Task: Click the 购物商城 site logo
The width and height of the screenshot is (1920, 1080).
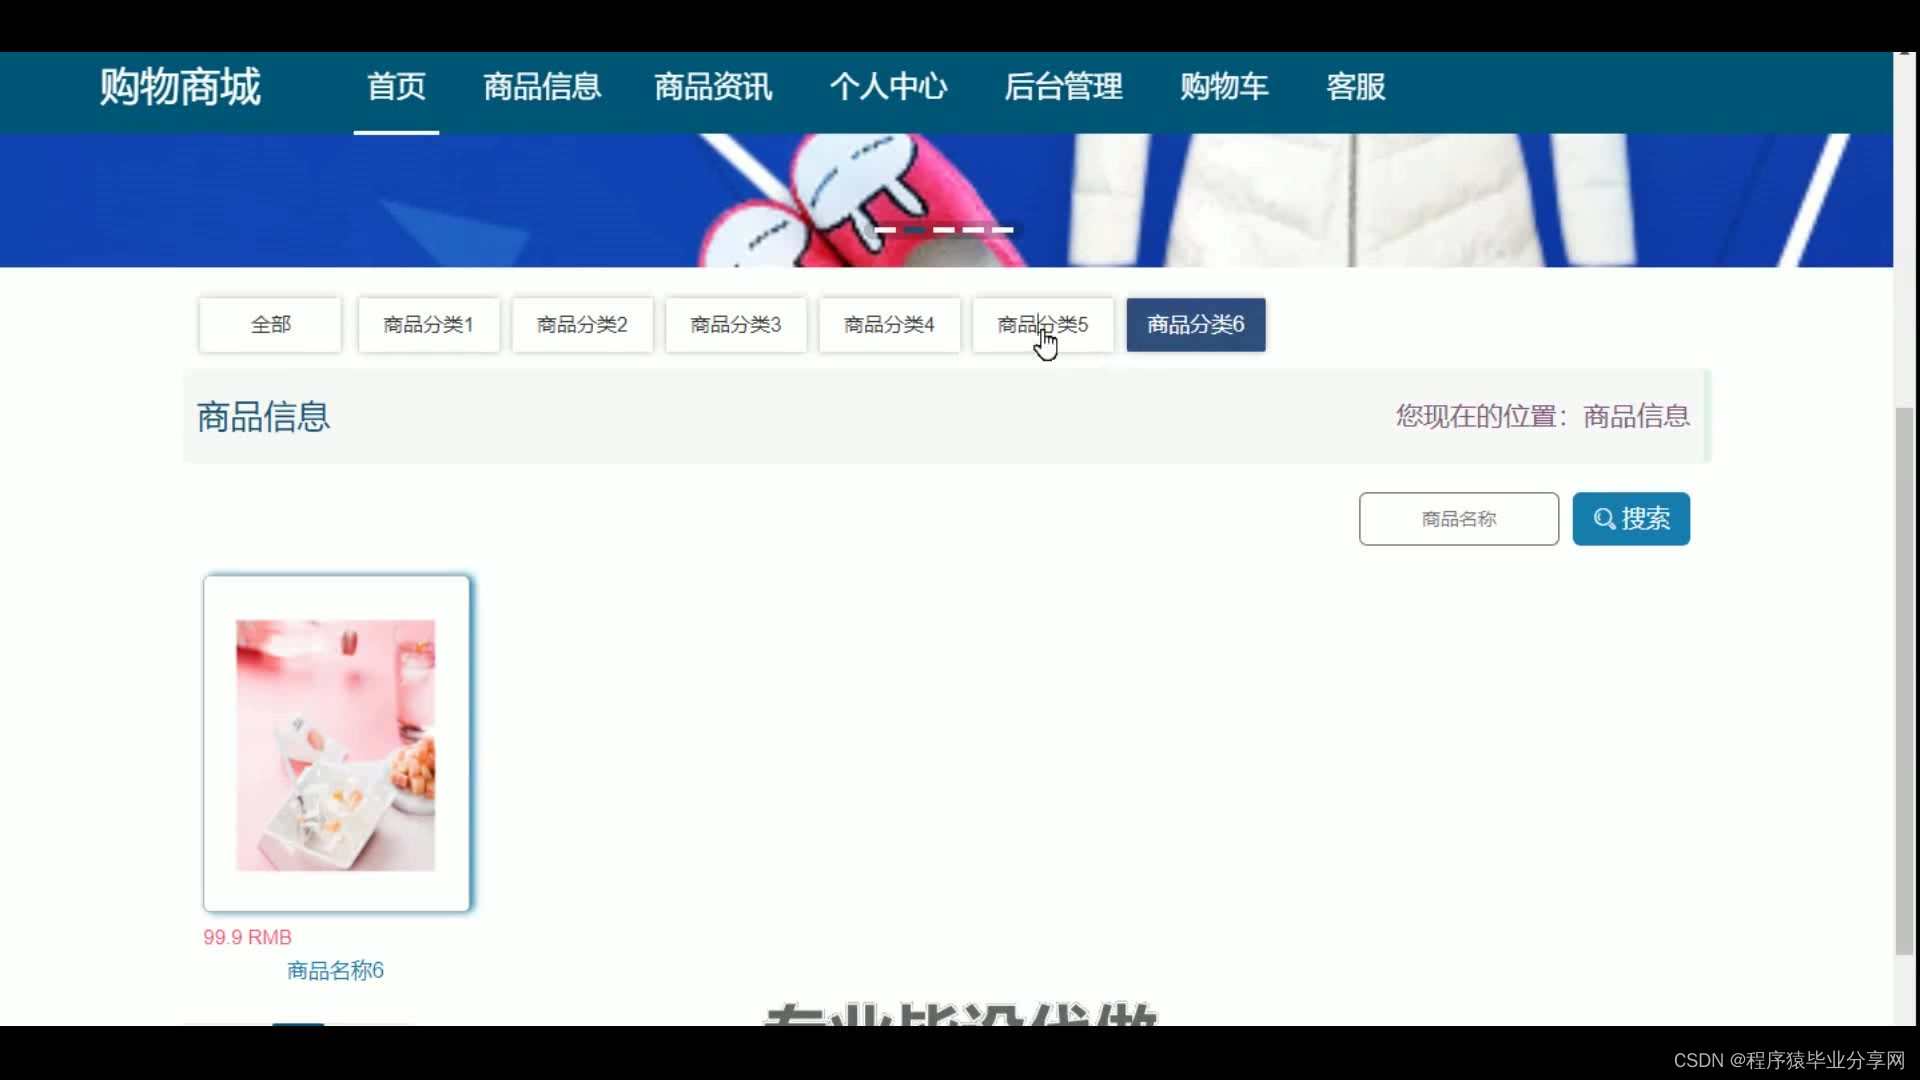Action: 180,87
